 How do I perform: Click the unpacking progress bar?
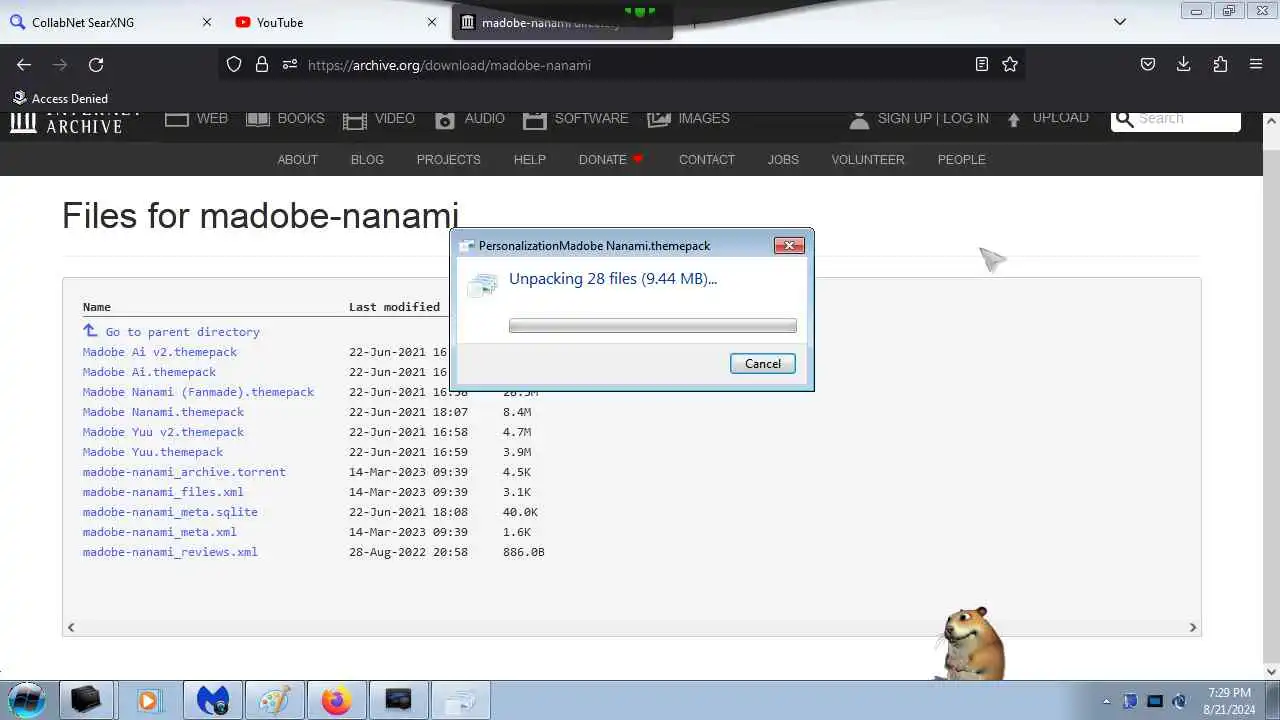point(652,326)
